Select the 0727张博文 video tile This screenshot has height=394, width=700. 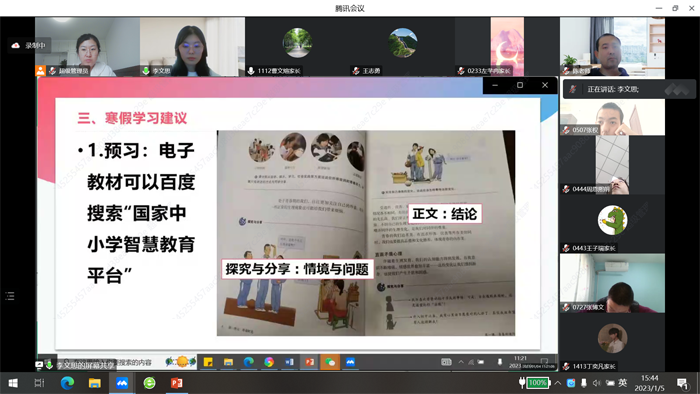(612, 283)
